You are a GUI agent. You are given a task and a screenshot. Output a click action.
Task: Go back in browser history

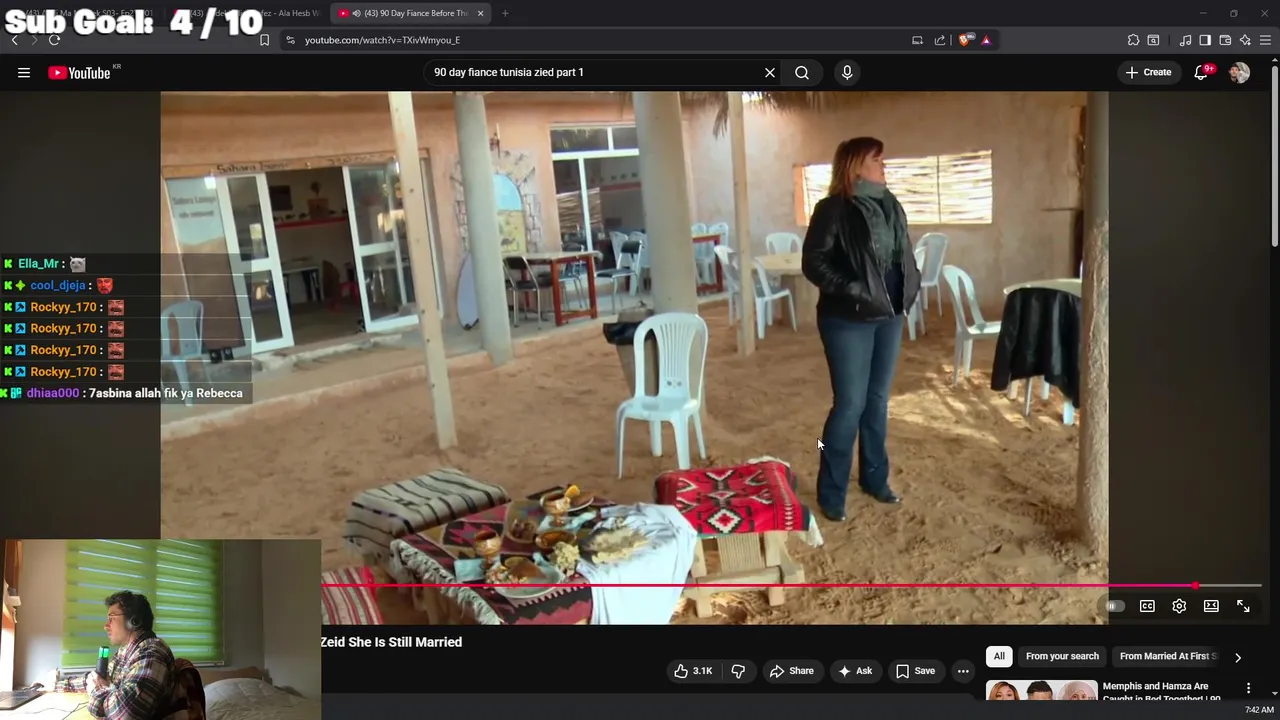(x=14, y=40)
